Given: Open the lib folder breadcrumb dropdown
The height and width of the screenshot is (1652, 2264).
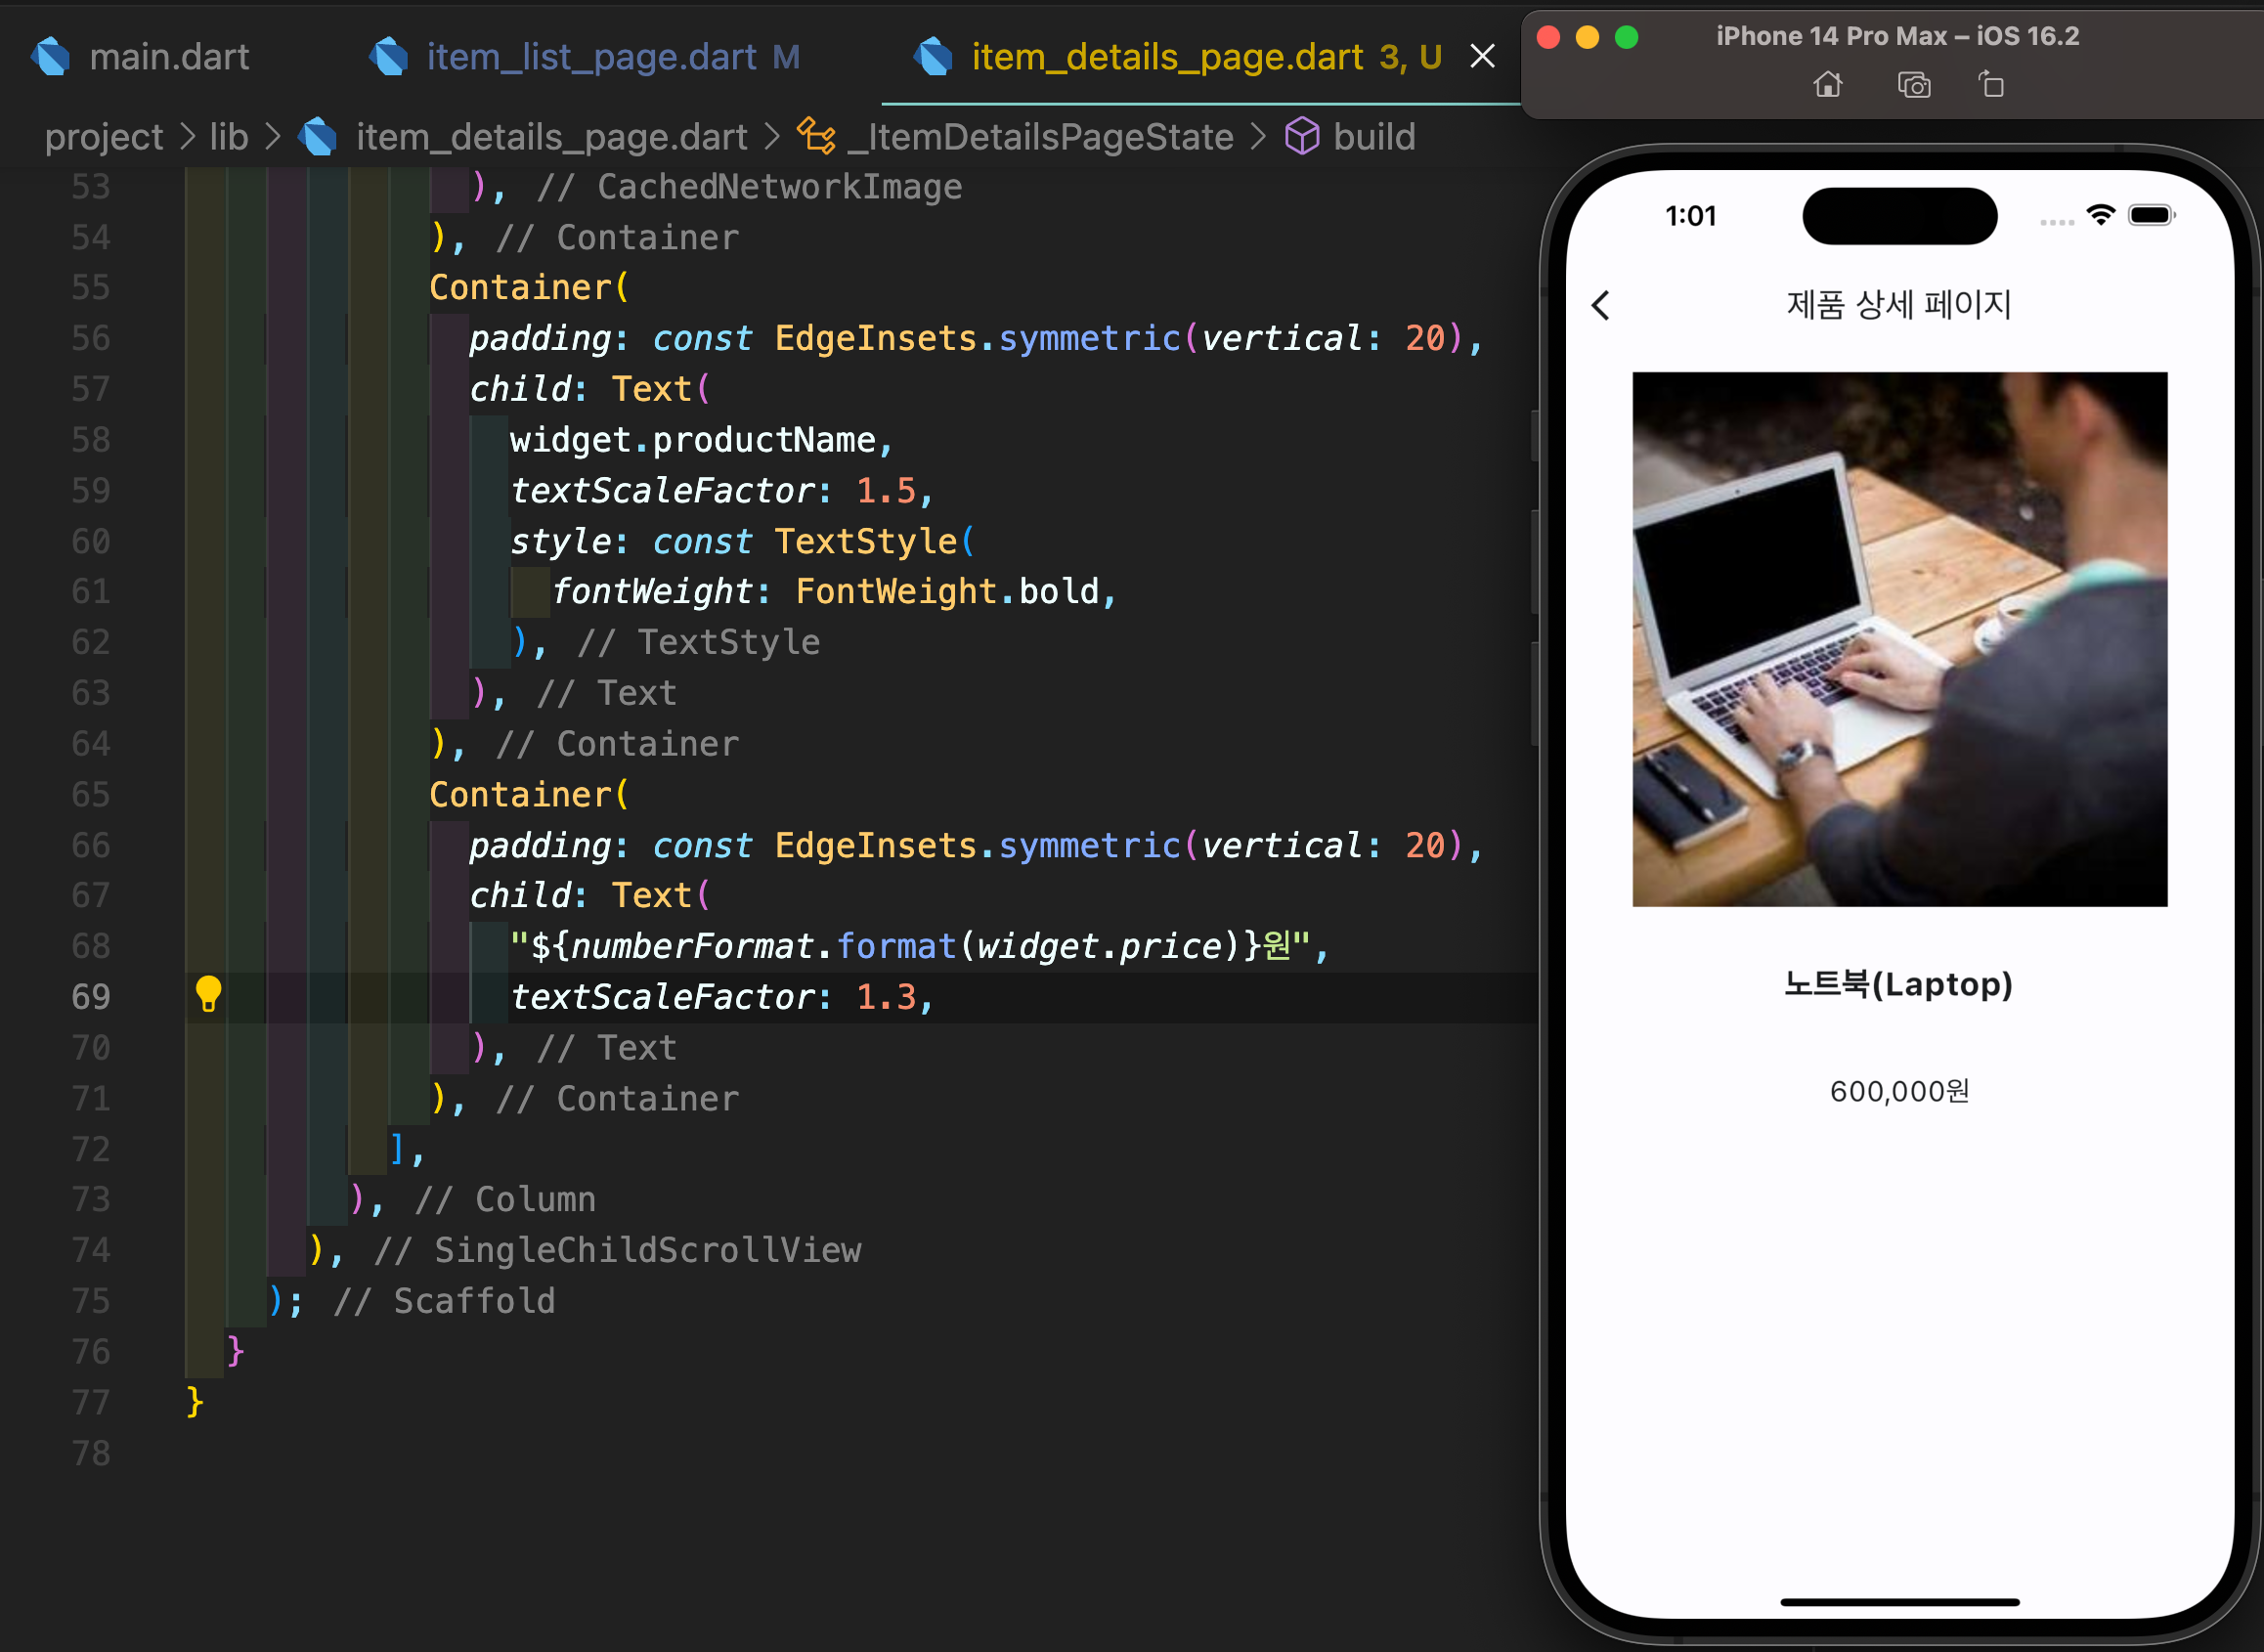Looking at the screenshot, I should (x=228, y=137).
